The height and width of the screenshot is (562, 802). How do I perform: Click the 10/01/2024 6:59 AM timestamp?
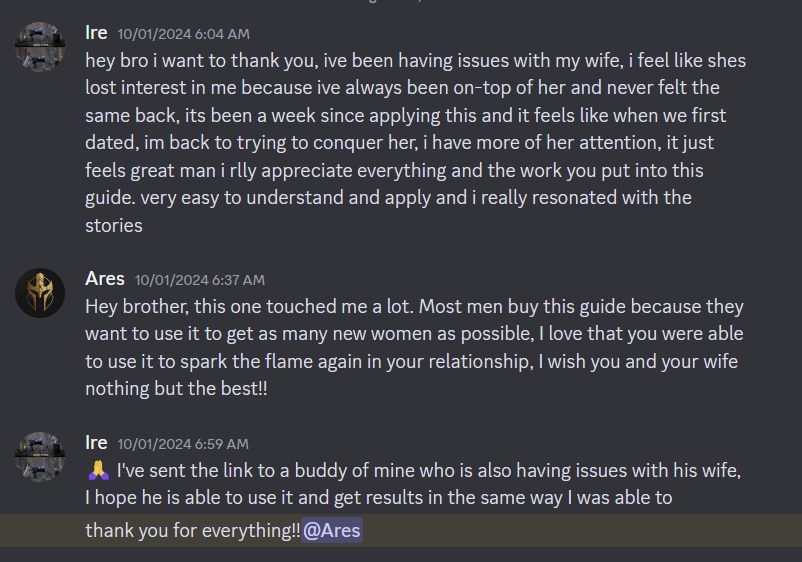(183, 444)
